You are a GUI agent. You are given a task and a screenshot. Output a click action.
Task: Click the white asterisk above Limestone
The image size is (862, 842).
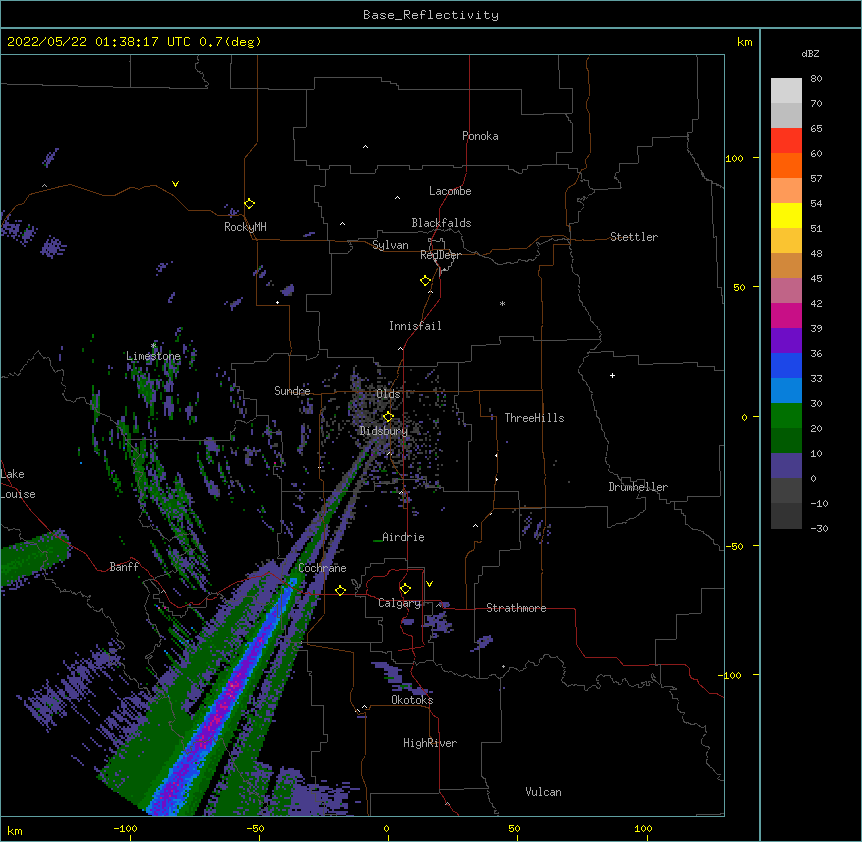pyautogui.click(x=154, y=346)
